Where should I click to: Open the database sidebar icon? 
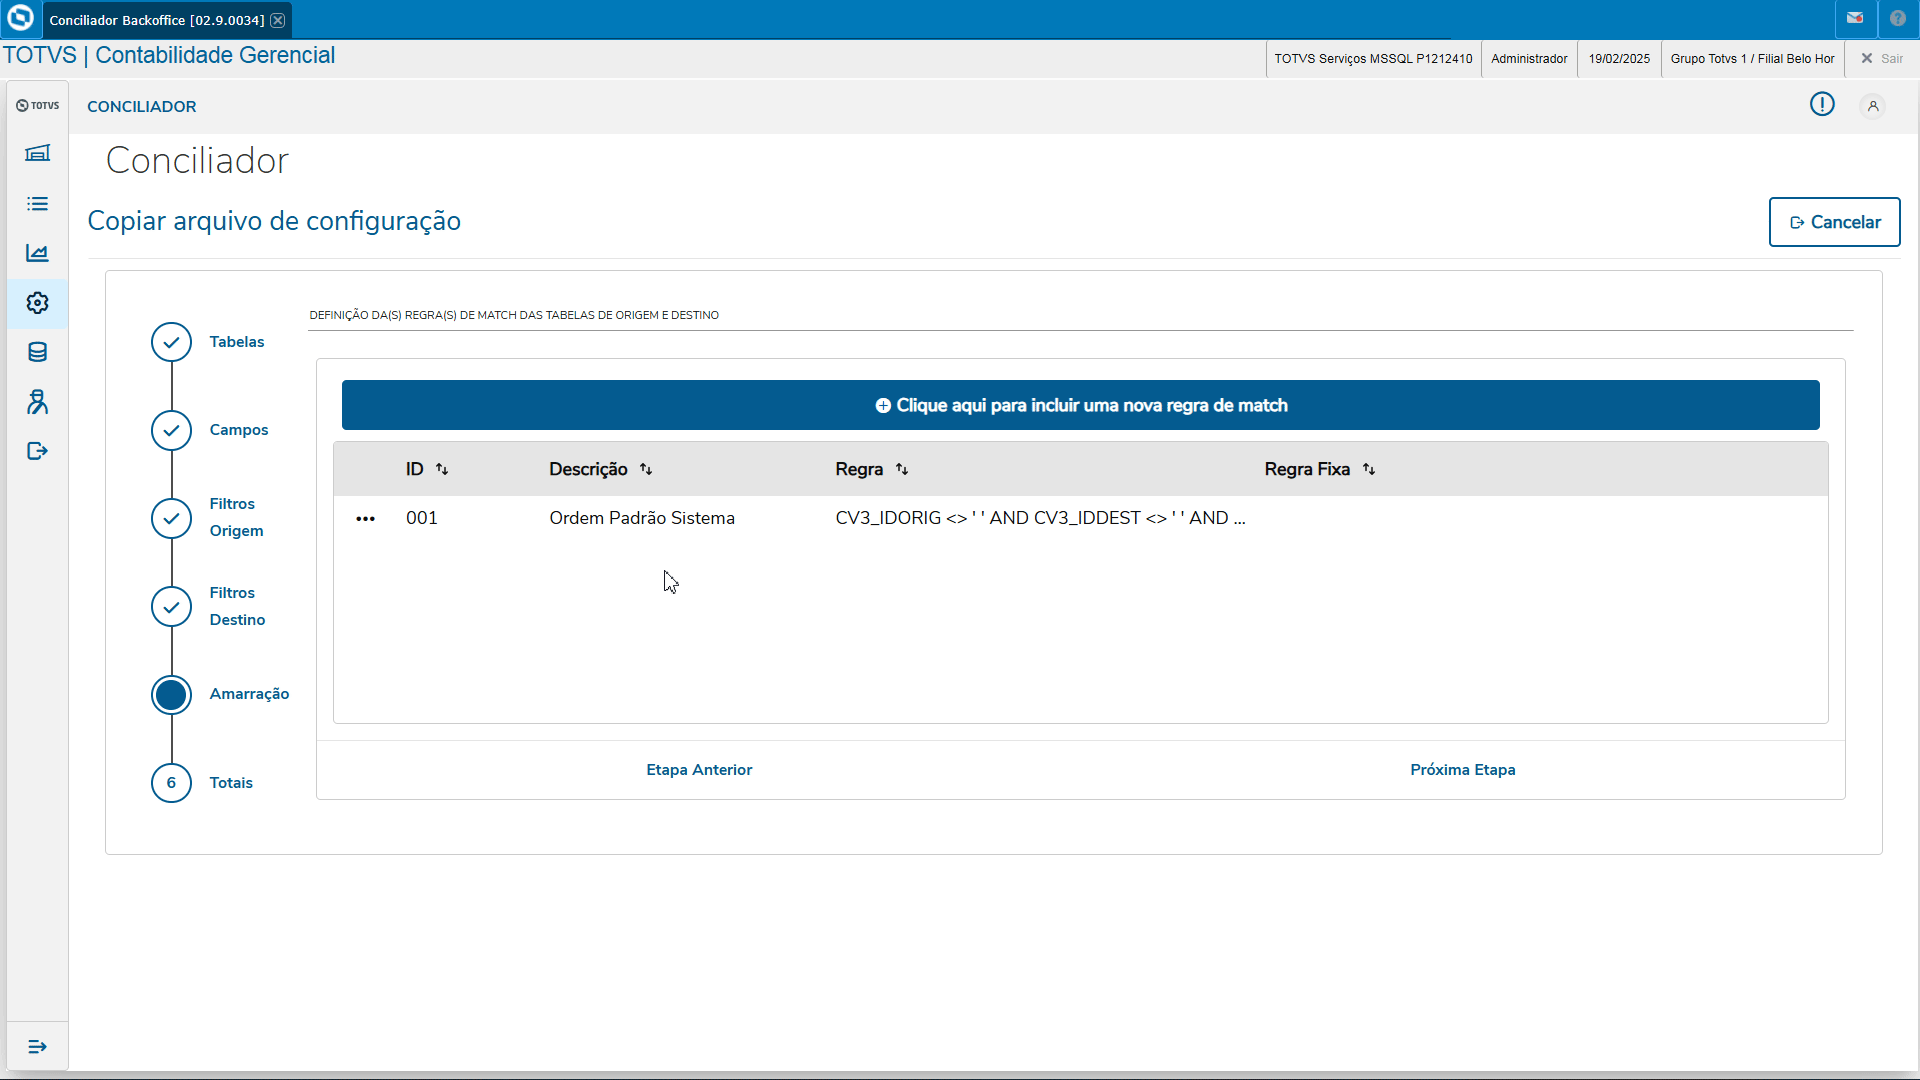(x=37, y=352)
